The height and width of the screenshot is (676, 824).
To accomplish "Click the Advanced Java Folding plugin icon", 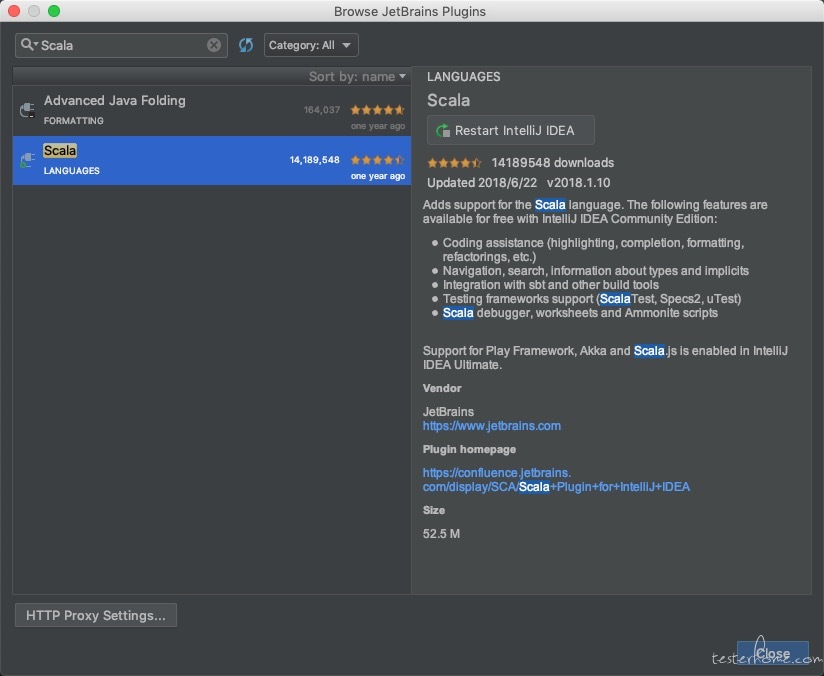I will click(x=27, y=110).
